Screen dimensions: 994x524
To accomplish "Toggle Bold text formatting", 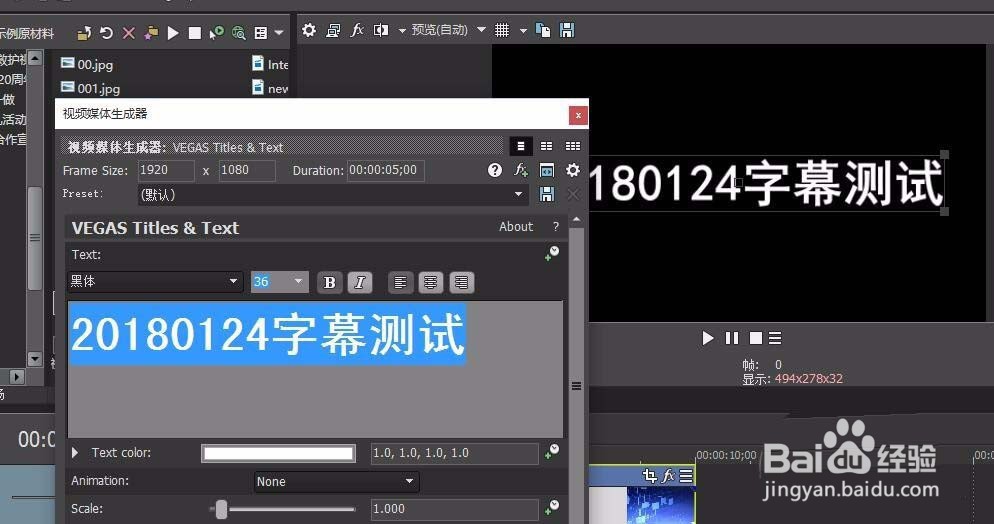I will (329, 283).
